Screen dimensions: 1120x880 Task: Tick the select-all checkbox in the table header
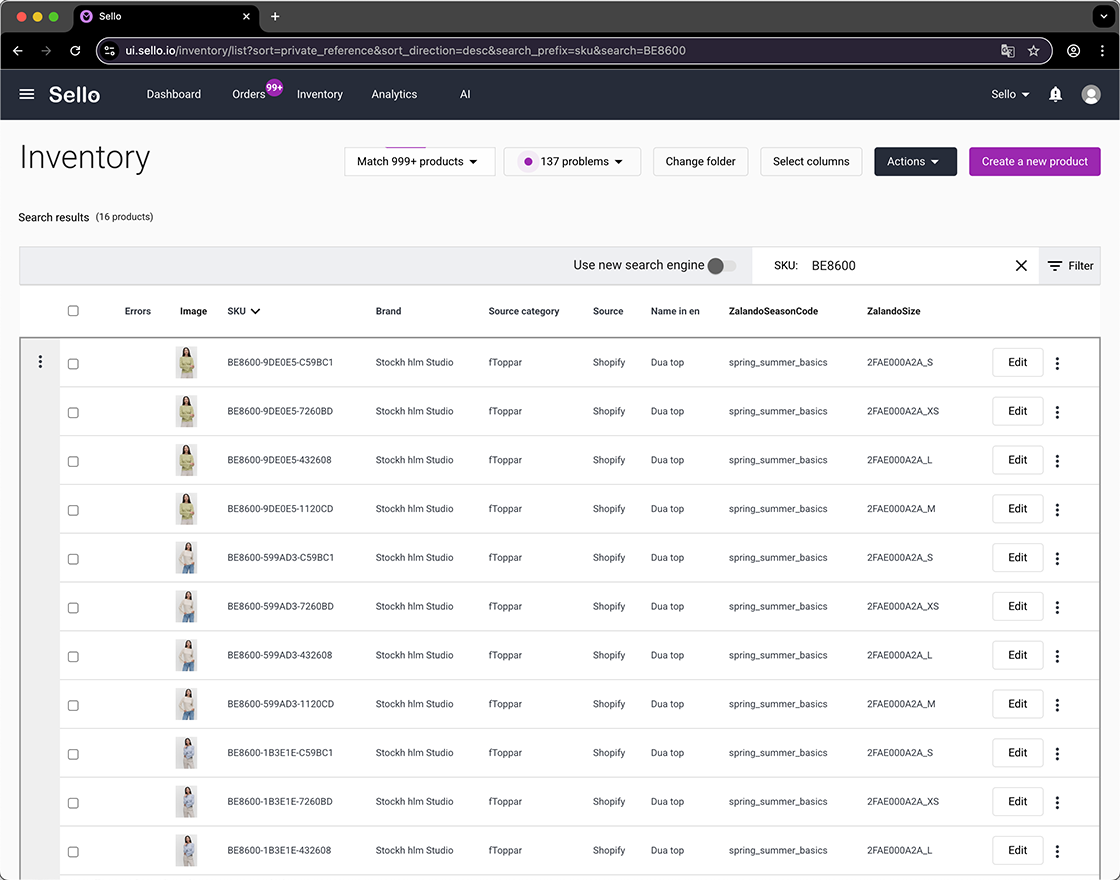[73, 310]
